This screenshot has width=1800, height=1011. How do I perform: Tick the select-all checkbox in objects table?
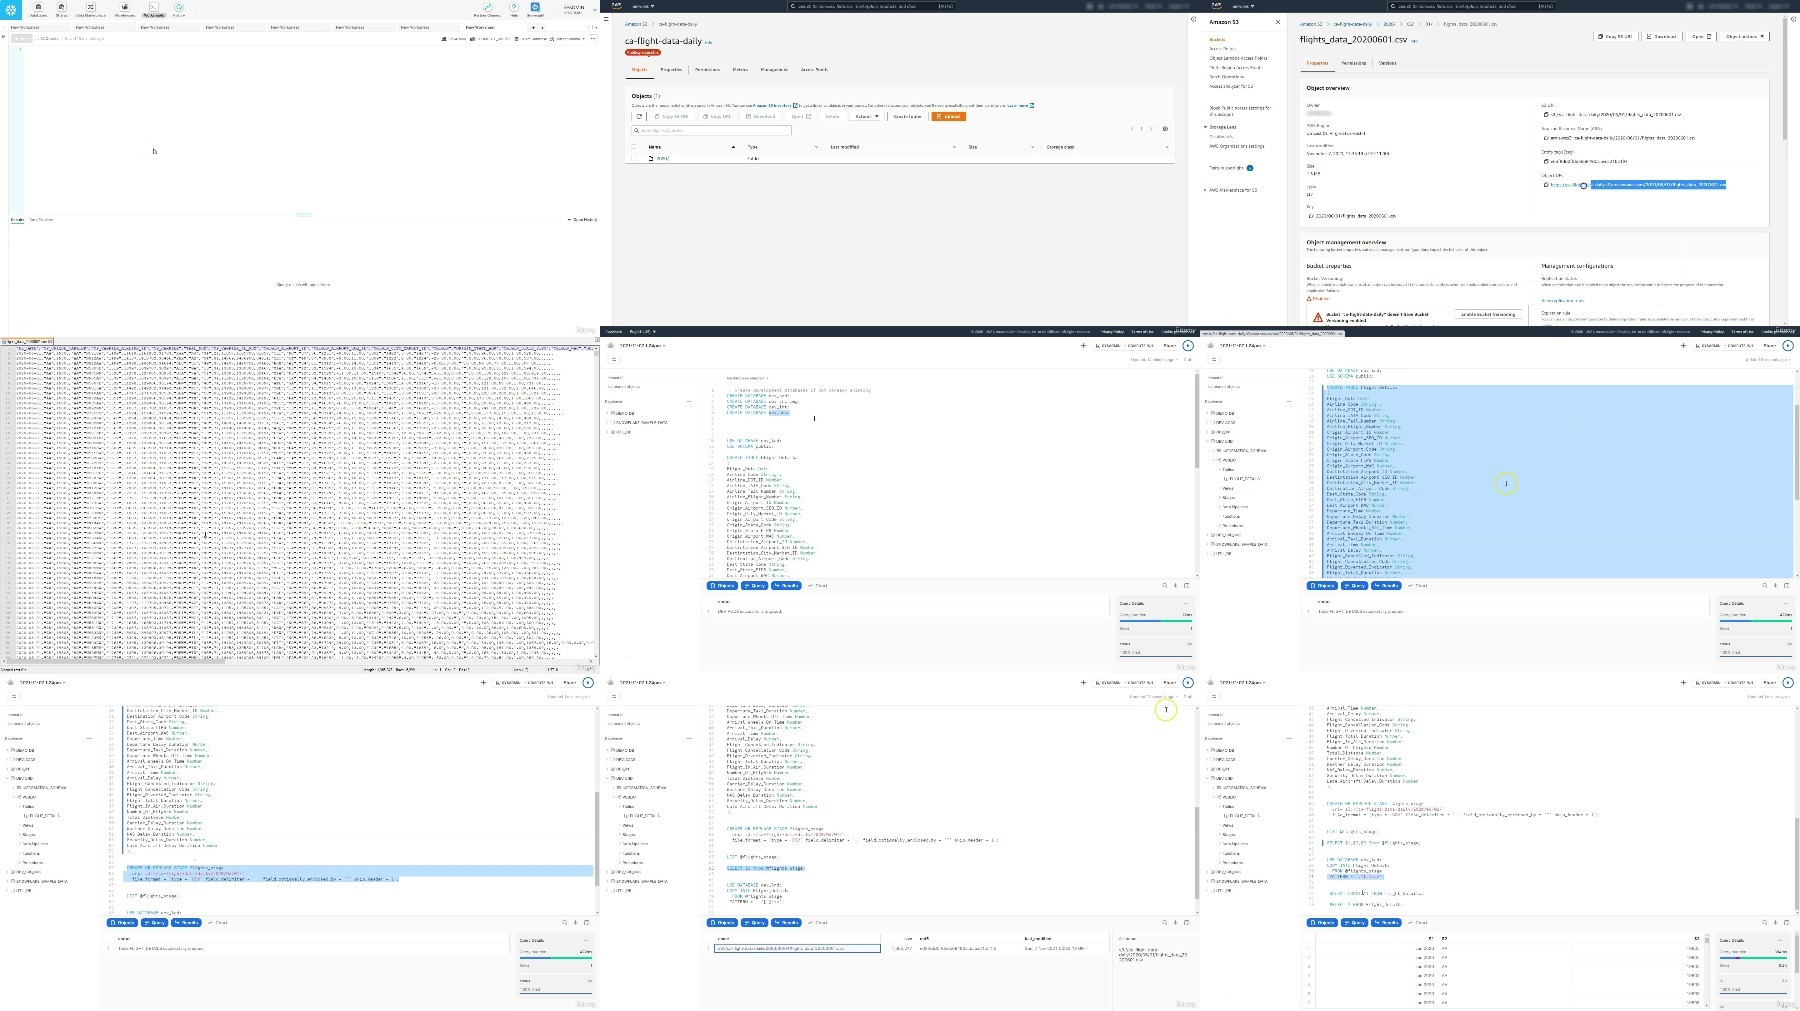click(x=633, y=146)
